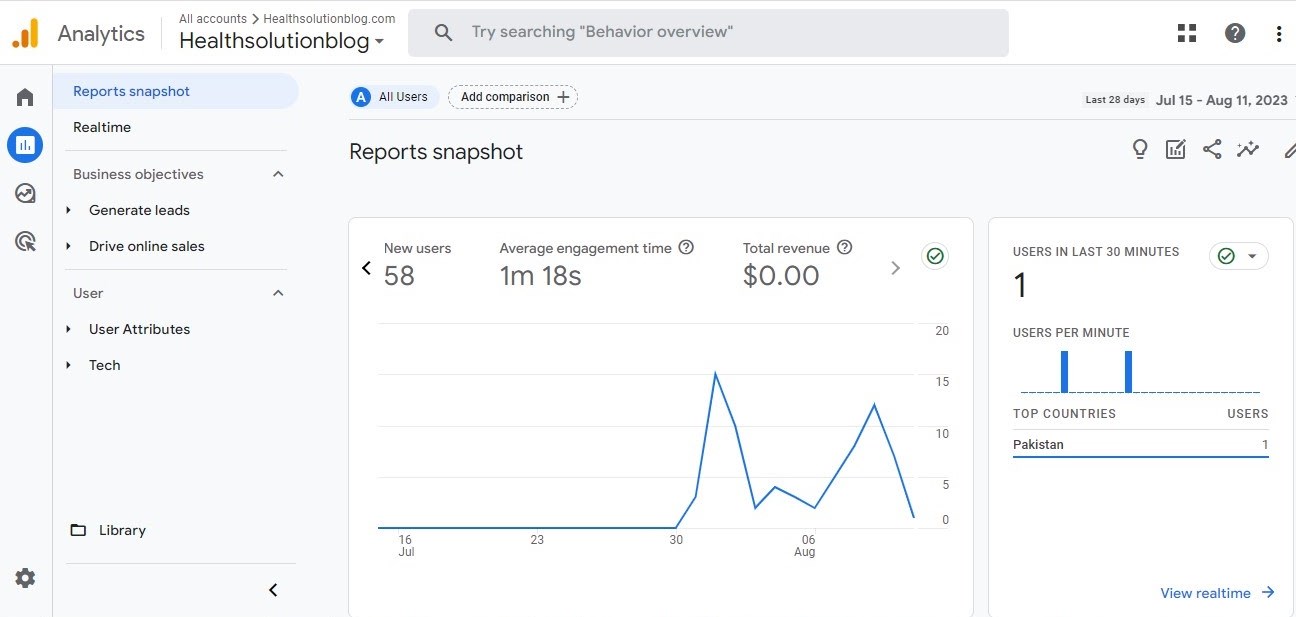
Task: Go to next metric arrow
Action: point(895,268)
